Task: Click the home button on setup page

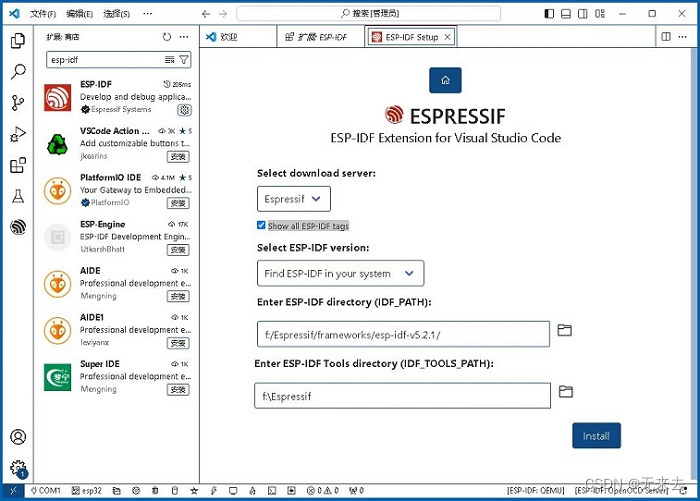Action: [445, 80]
